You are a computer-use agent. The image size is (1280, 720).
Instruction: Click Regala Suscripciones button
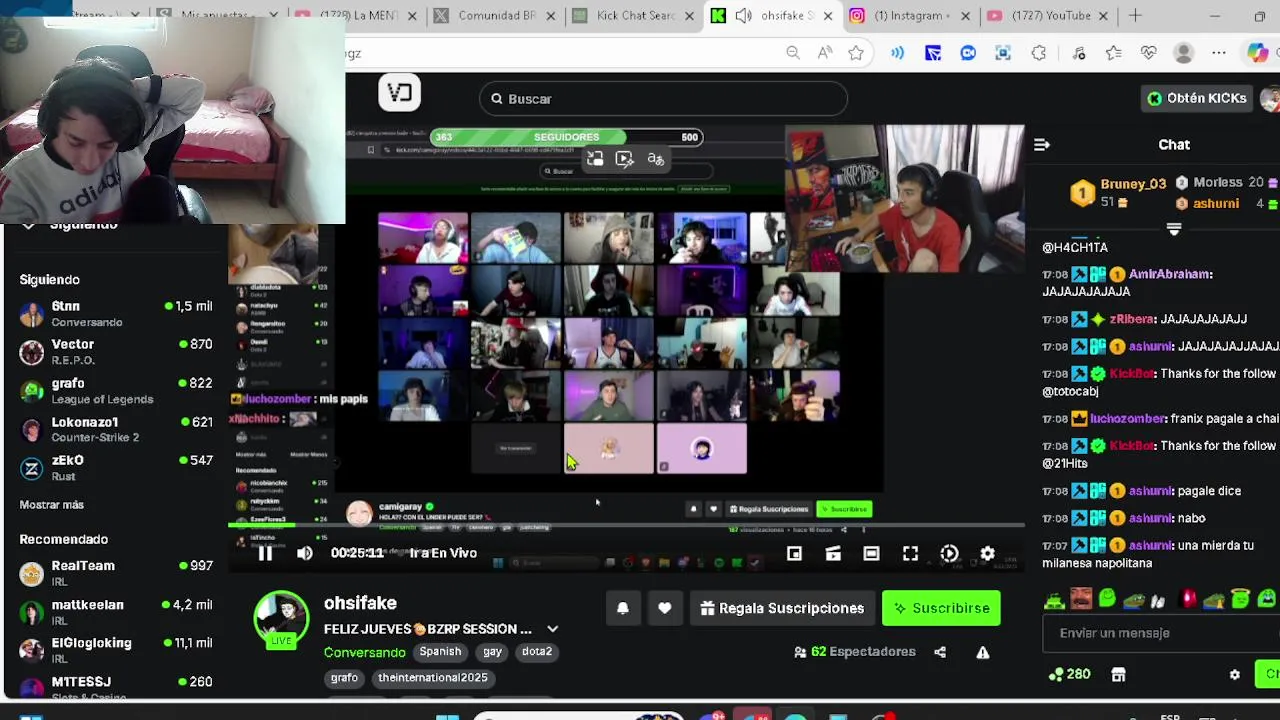click(782, 608)
